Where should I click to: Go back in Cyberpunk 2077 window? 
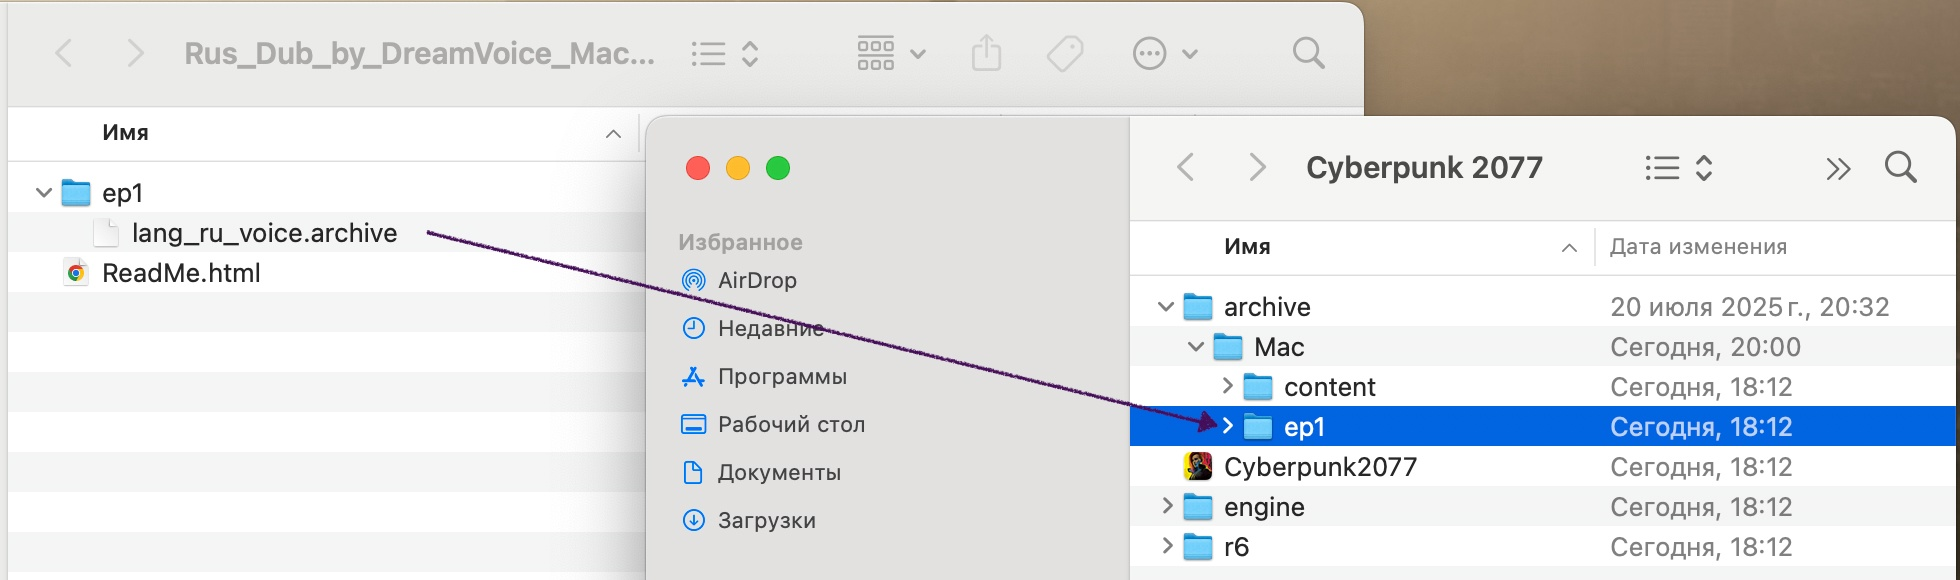pyautogui.click(x=1186, y=167)
